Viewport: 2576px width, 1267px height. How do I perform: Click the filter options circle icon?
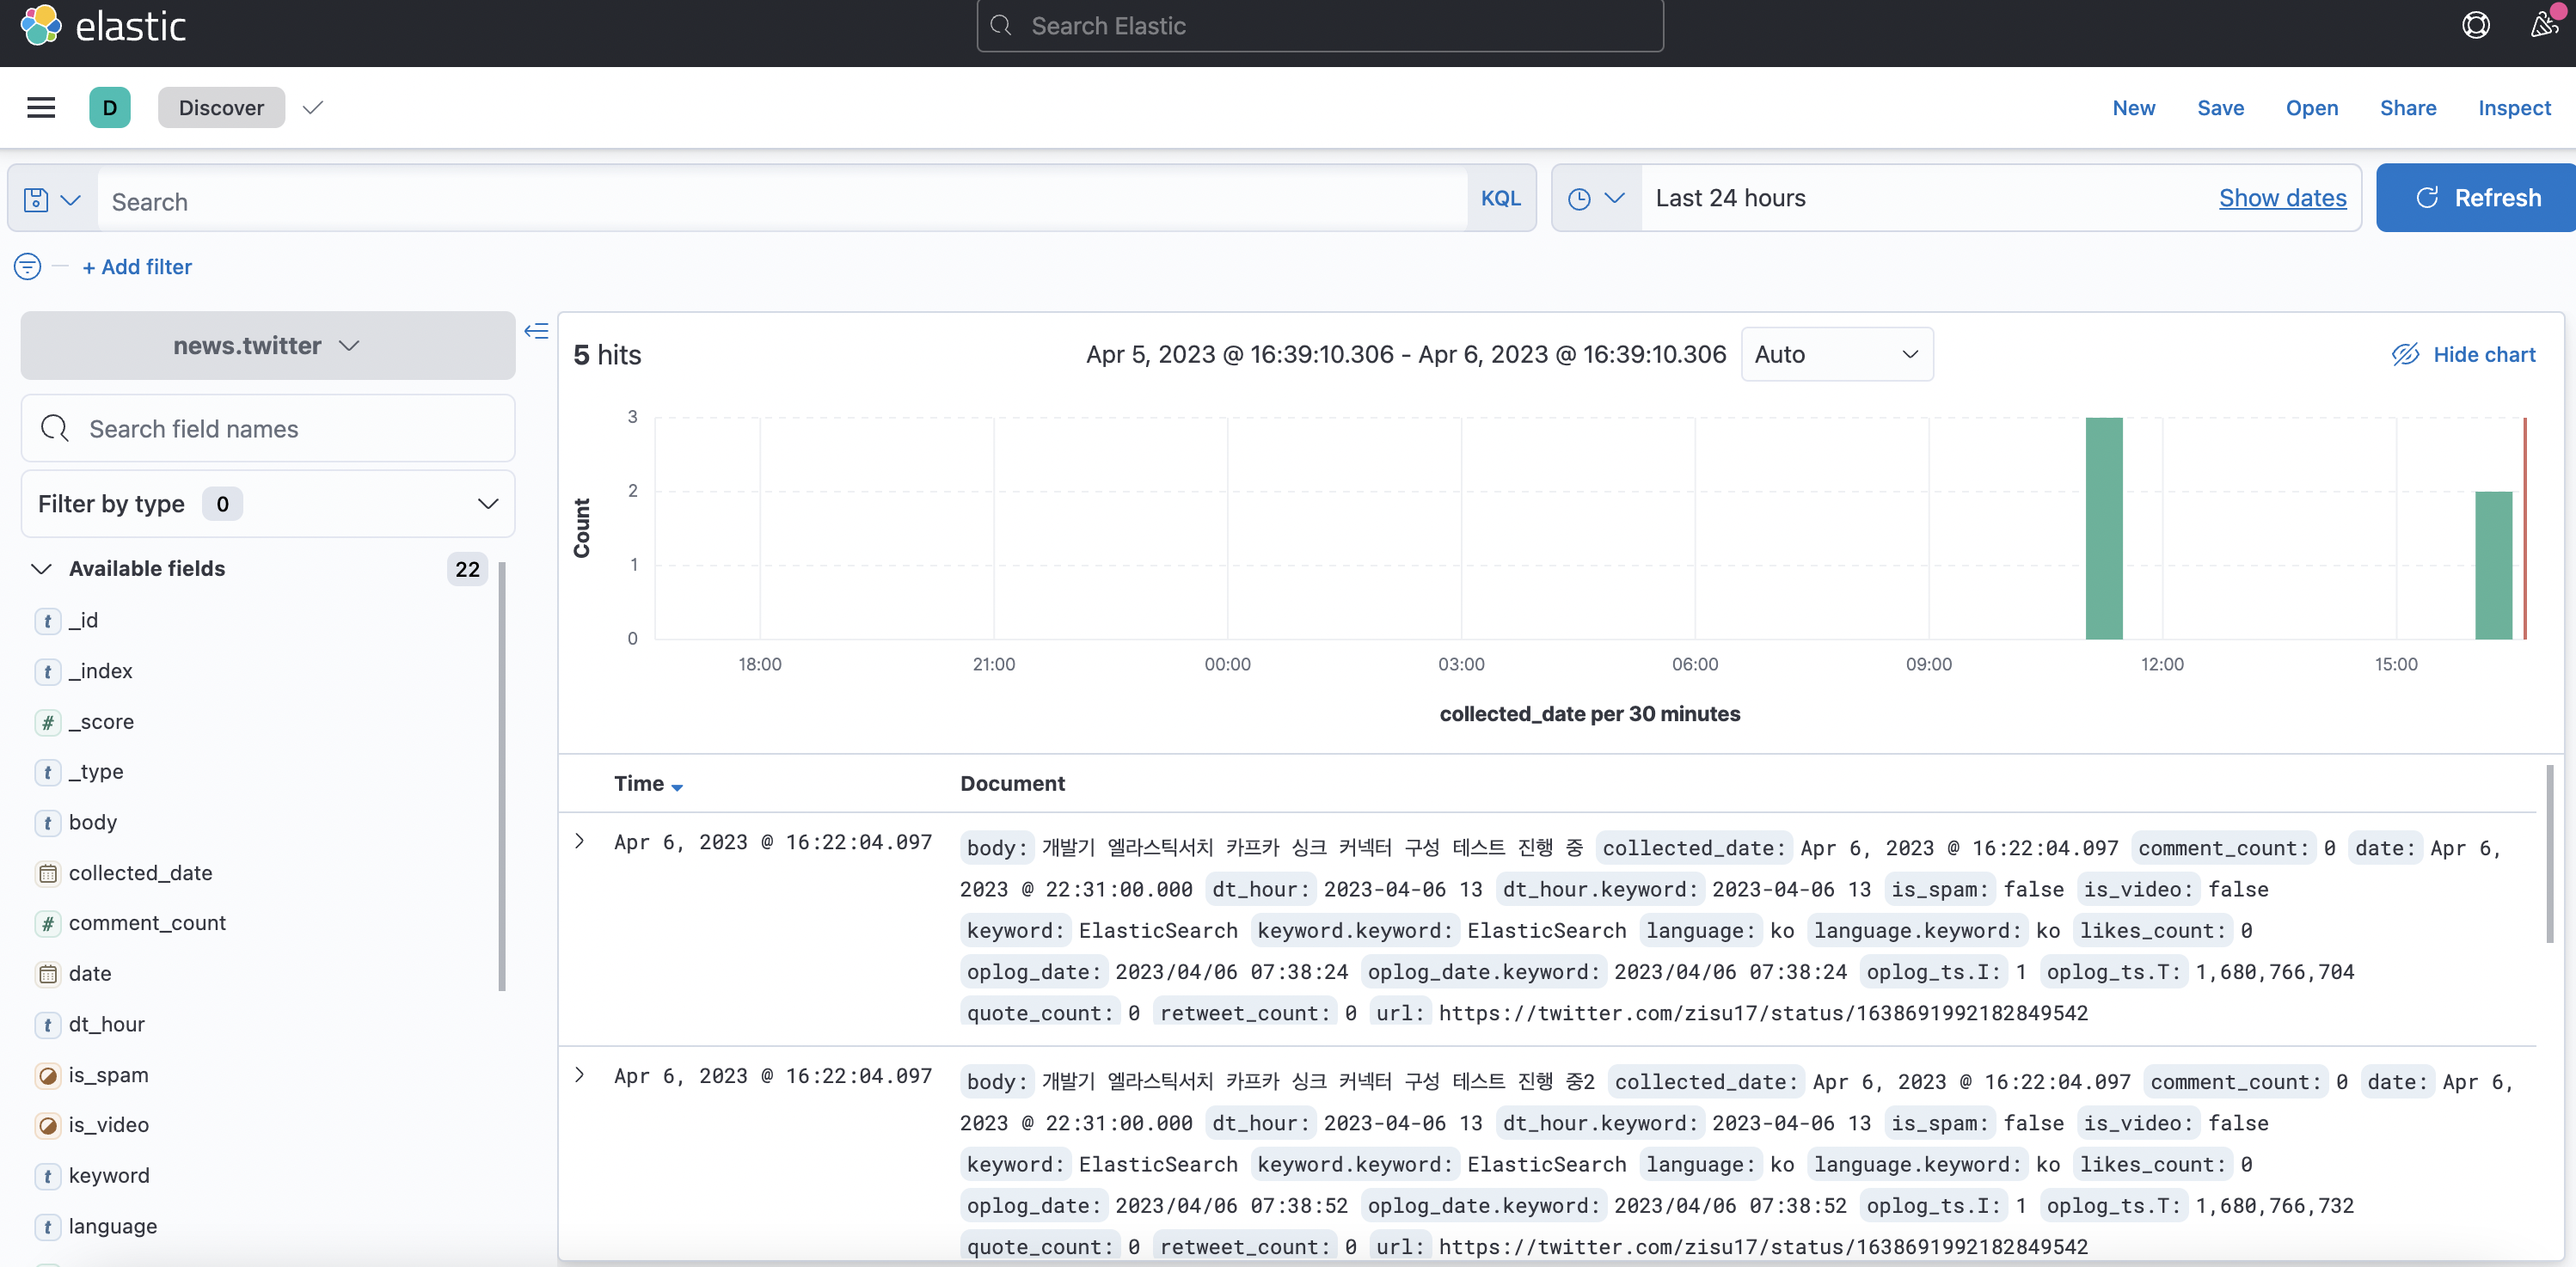[x=27, y=267]
